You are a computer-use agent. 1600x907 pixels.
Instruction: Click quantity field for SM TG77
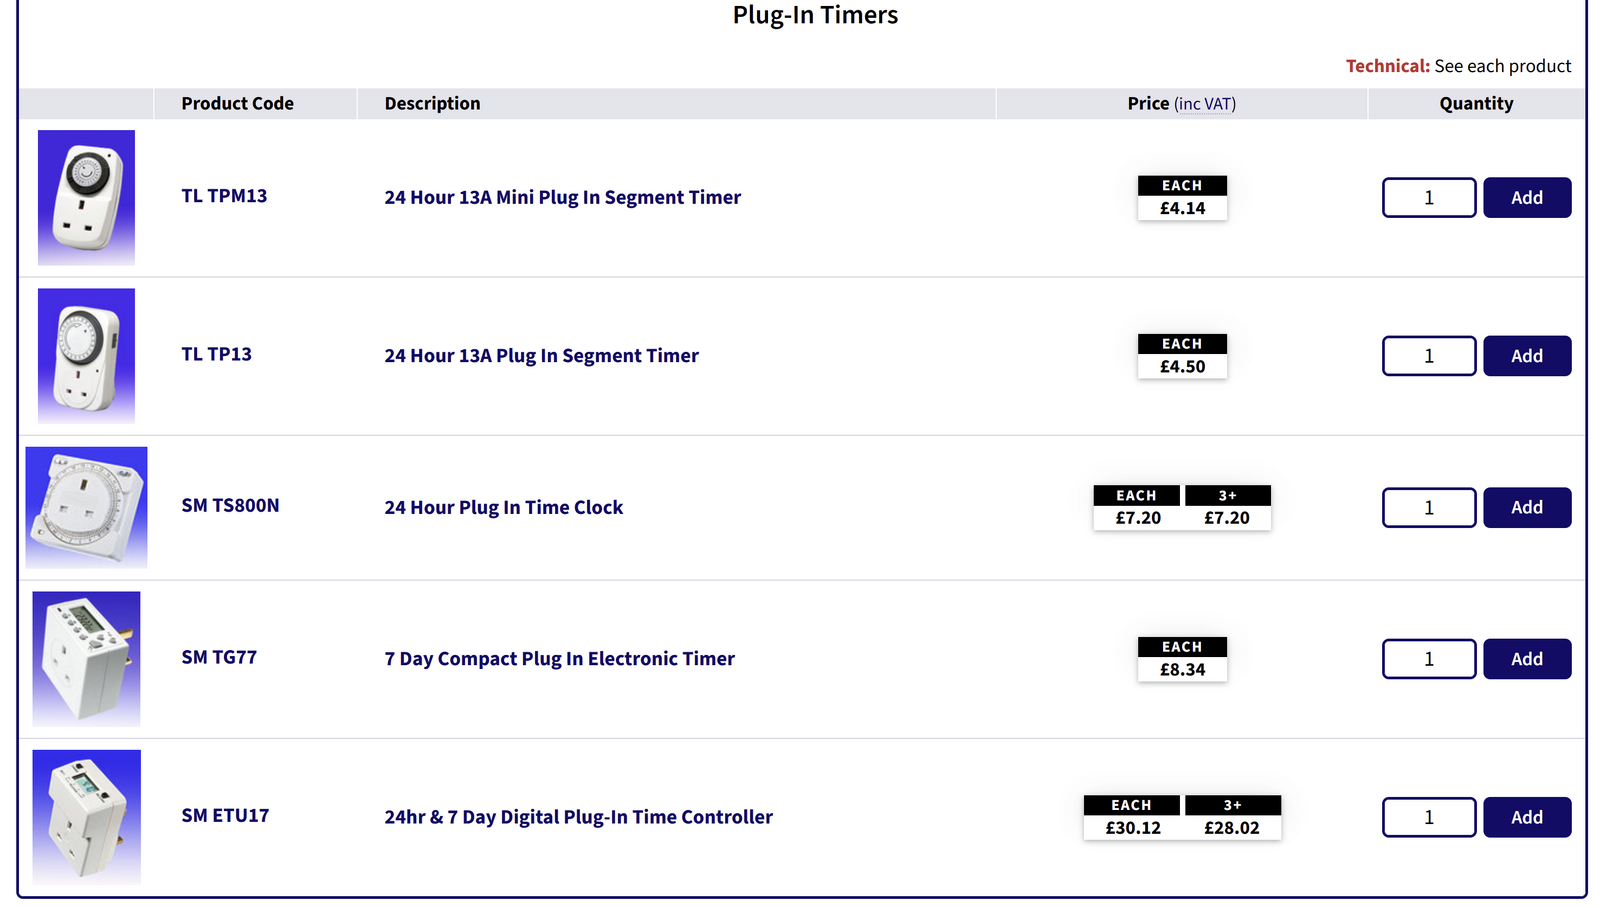(x=1428, y=659)
